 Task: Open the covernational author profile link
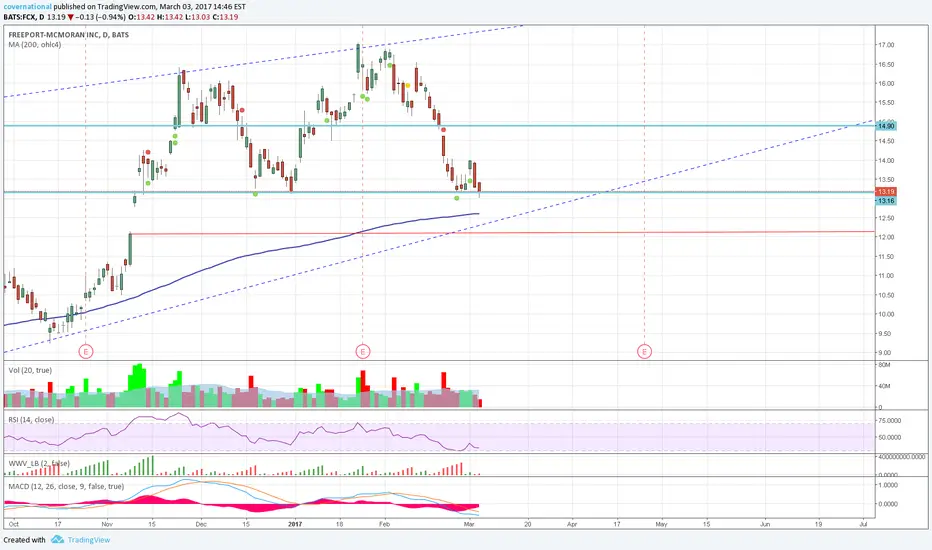(27, 7)
